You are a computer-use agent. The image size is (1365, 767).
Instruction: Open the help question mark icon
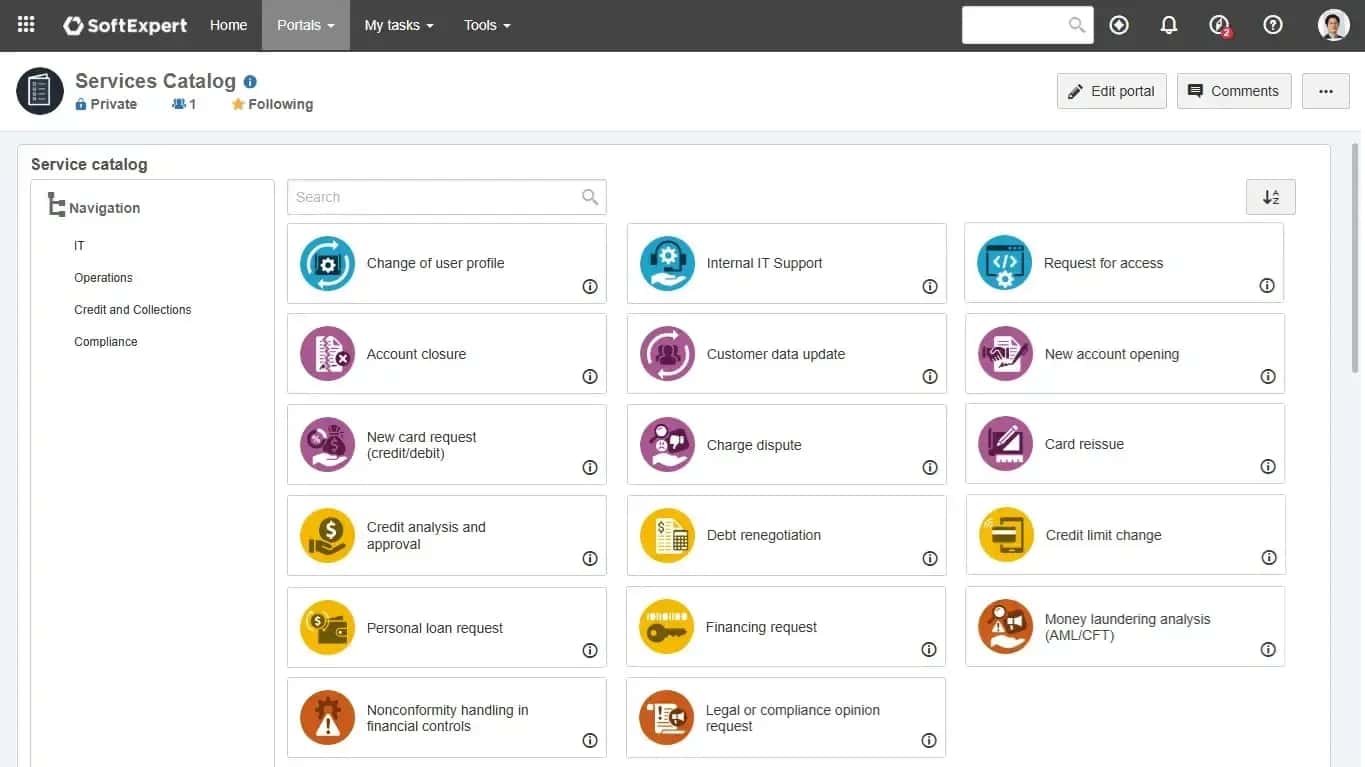click(1273, 25)
